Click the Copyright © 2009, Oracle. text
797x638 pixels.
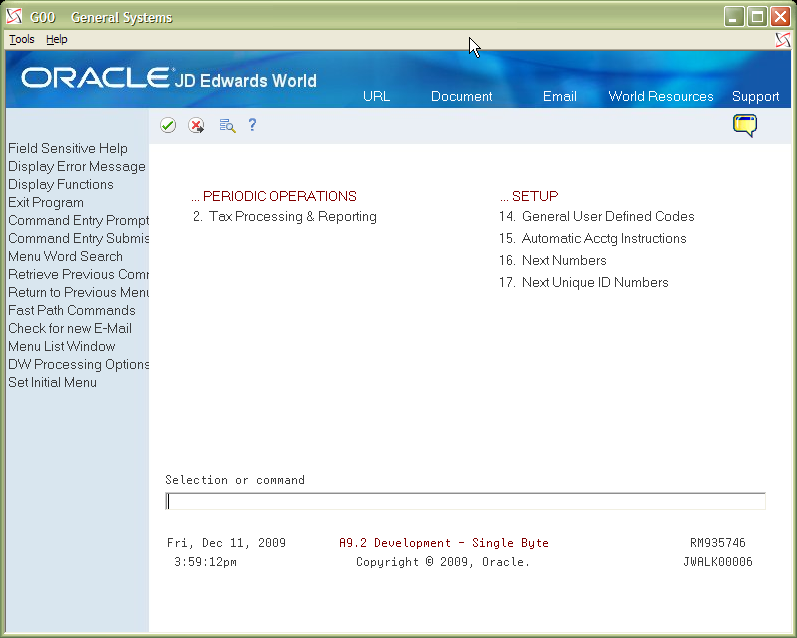pyautogui.click(x=443, y=562)
